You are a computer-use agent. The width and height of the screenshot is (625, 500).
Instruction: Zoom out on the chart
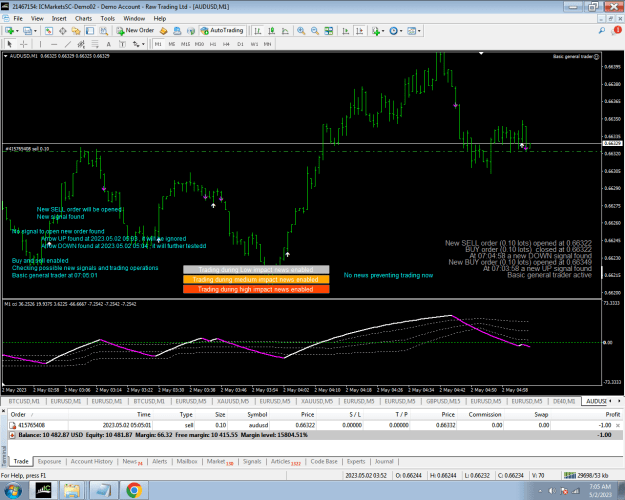pyautogui.click(x=315, y=31)
